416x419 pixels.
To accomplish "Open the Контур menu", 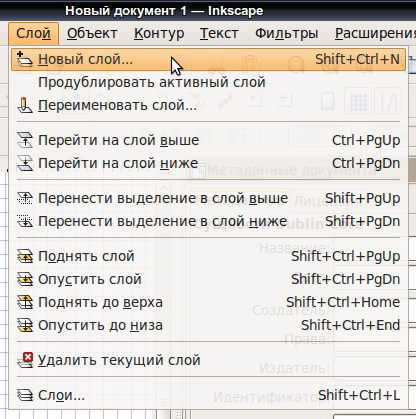I will tap(159, 33).
